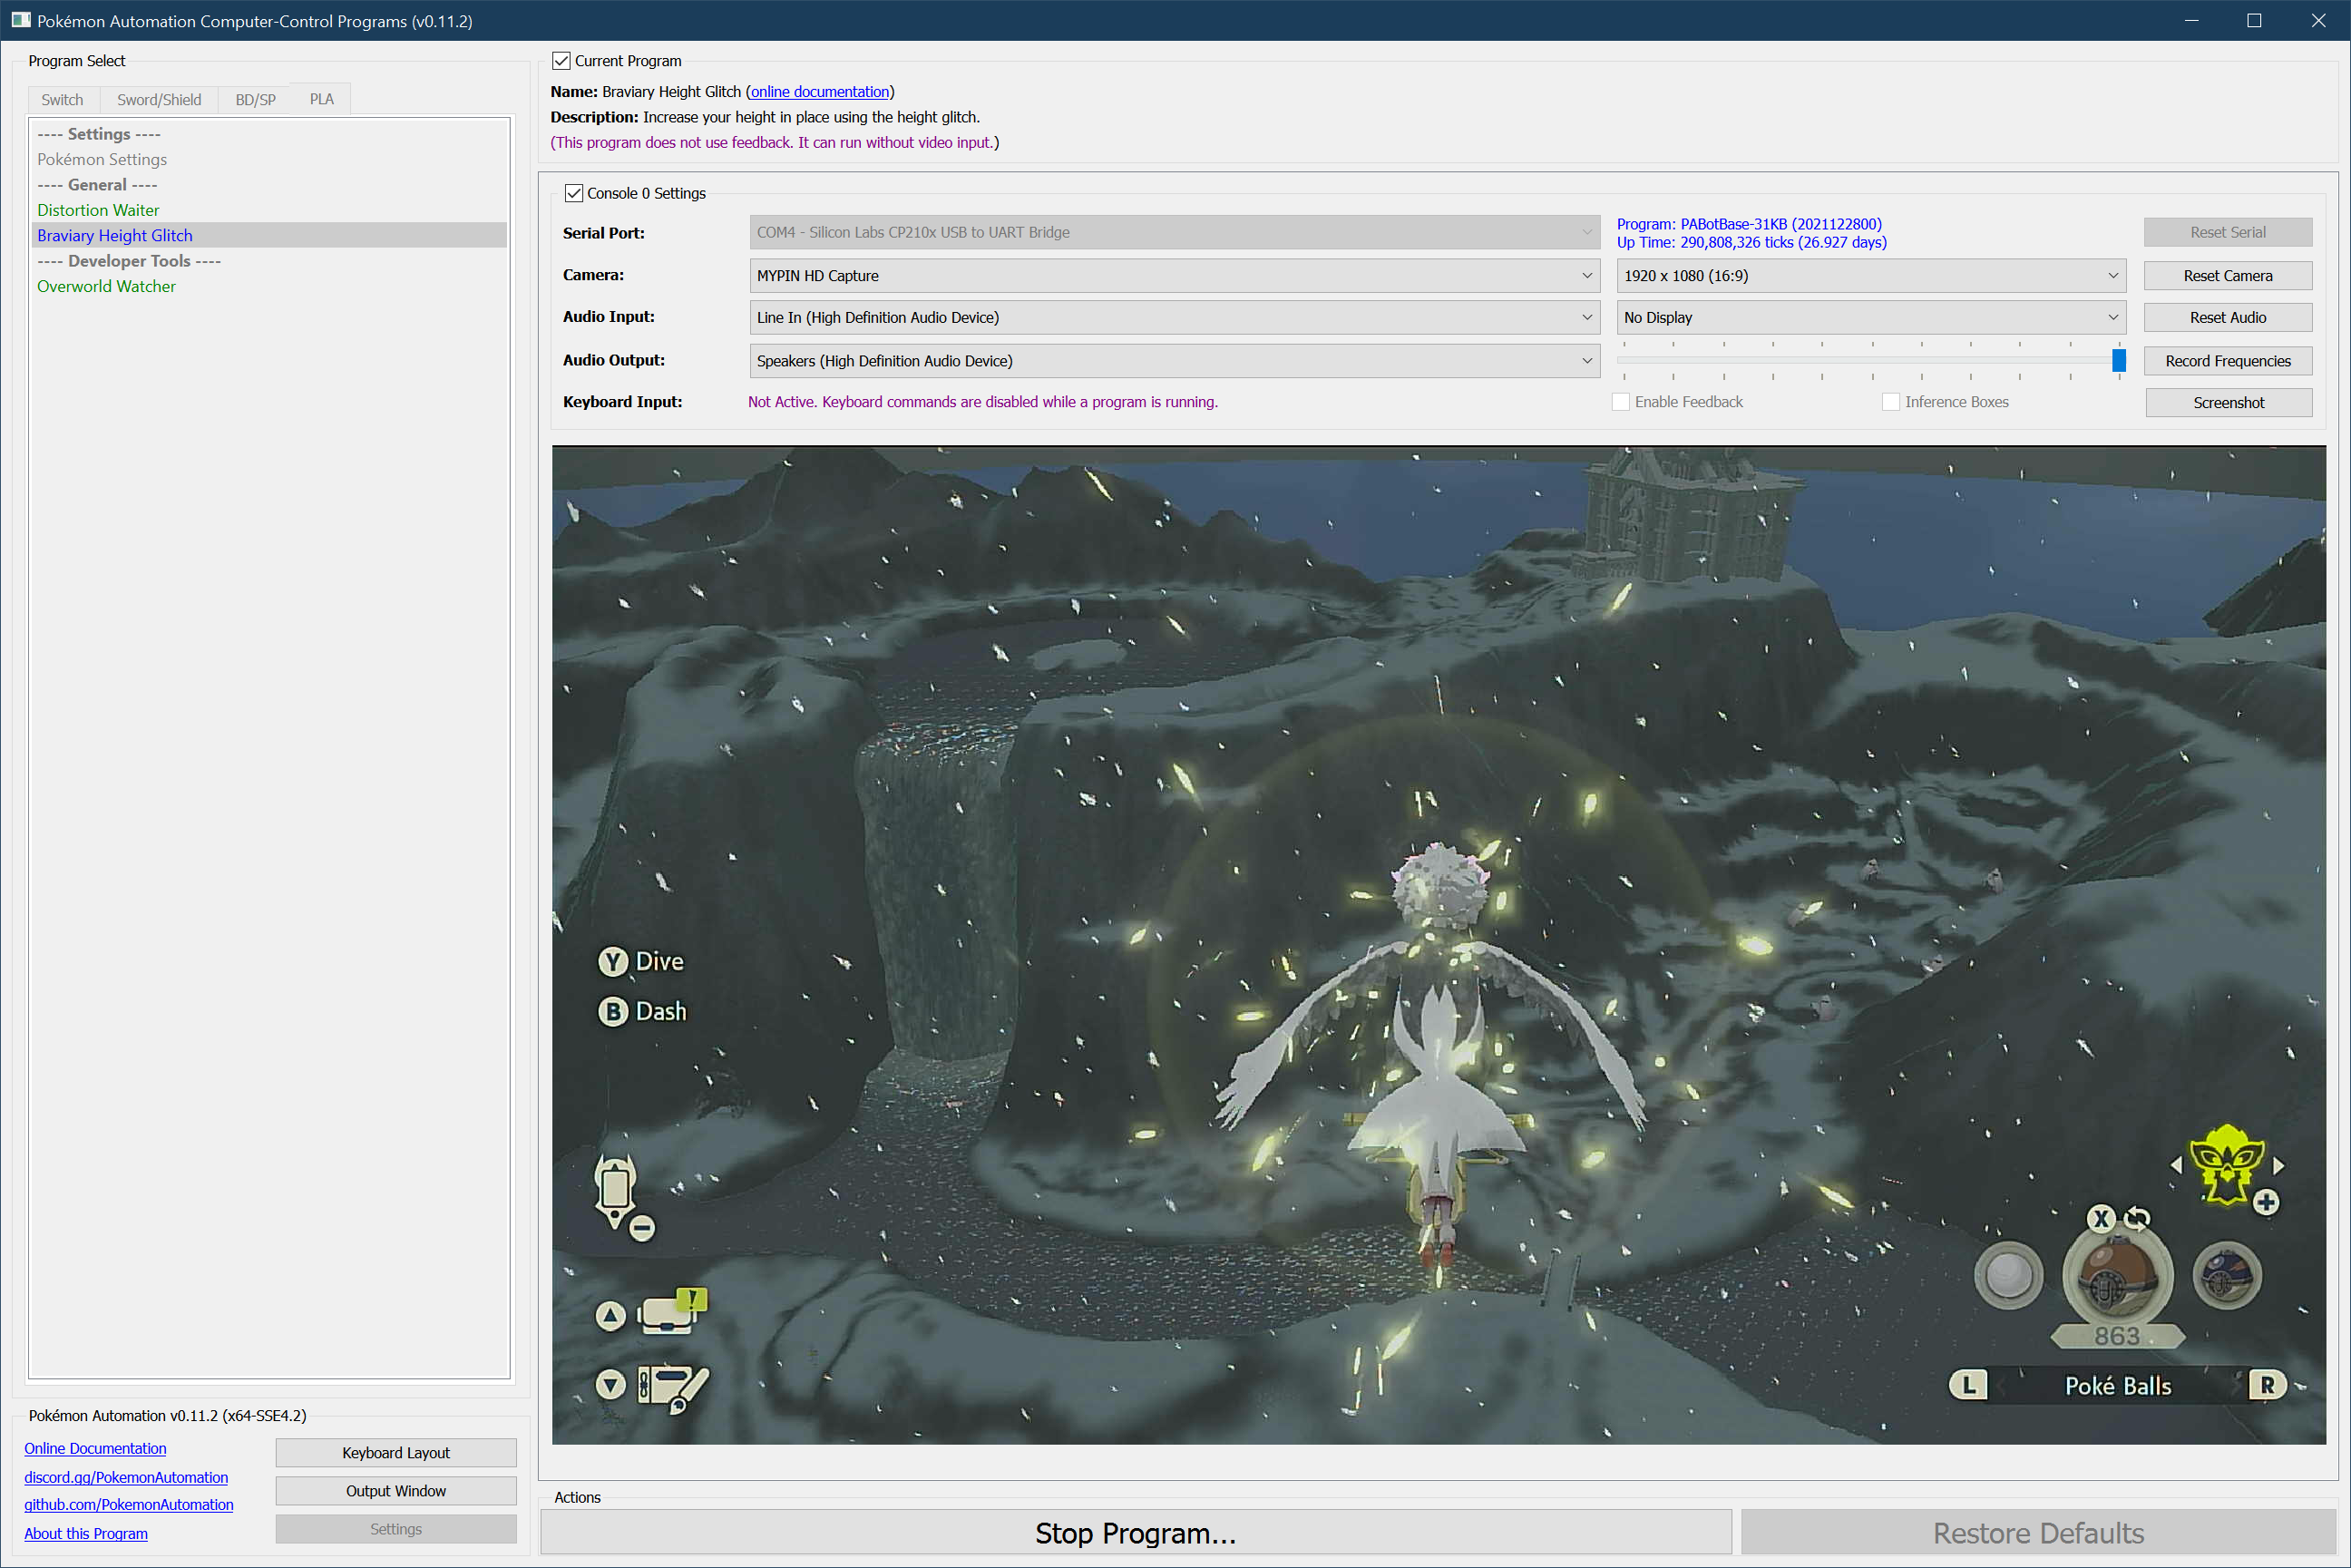
Task: Expand the 1920 x 1080 resolution dropdown
Action: (1870, 276)
